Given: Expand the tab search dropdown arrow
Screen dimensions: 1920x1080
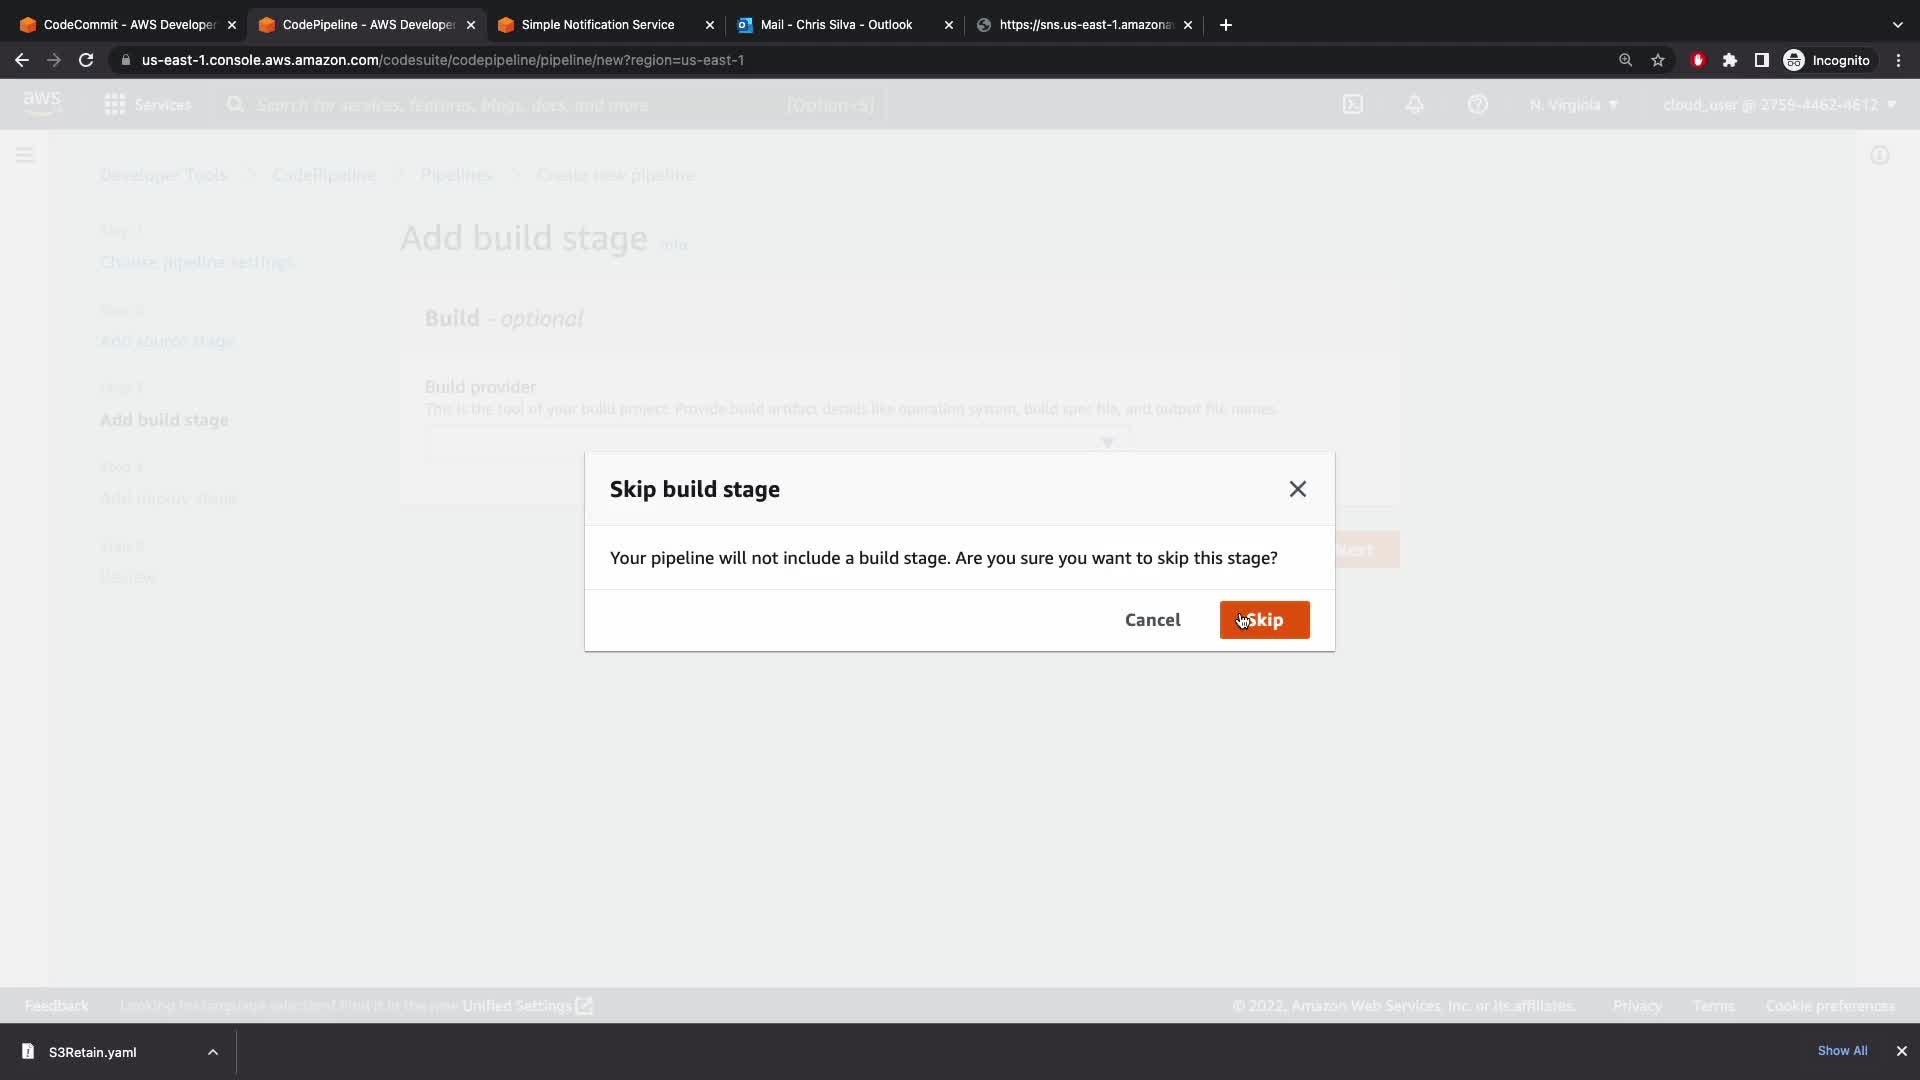Looking at the screenshot, I should pos(1897,25).
